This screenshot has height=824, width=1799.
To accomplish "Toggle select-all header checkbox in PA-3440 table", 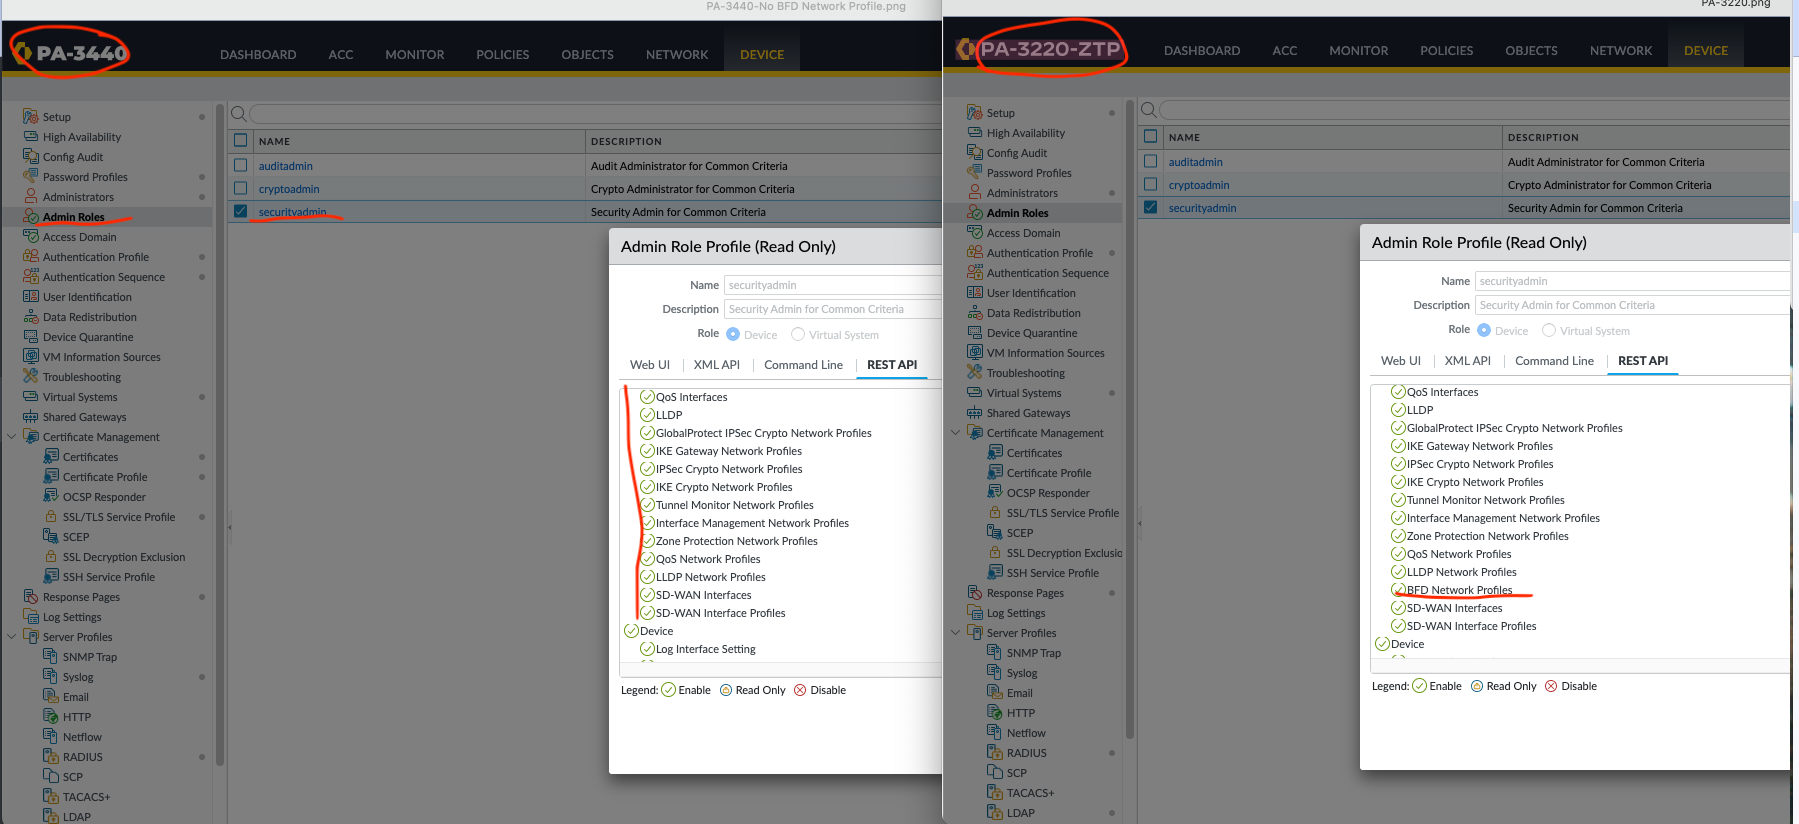I will 240,141.
